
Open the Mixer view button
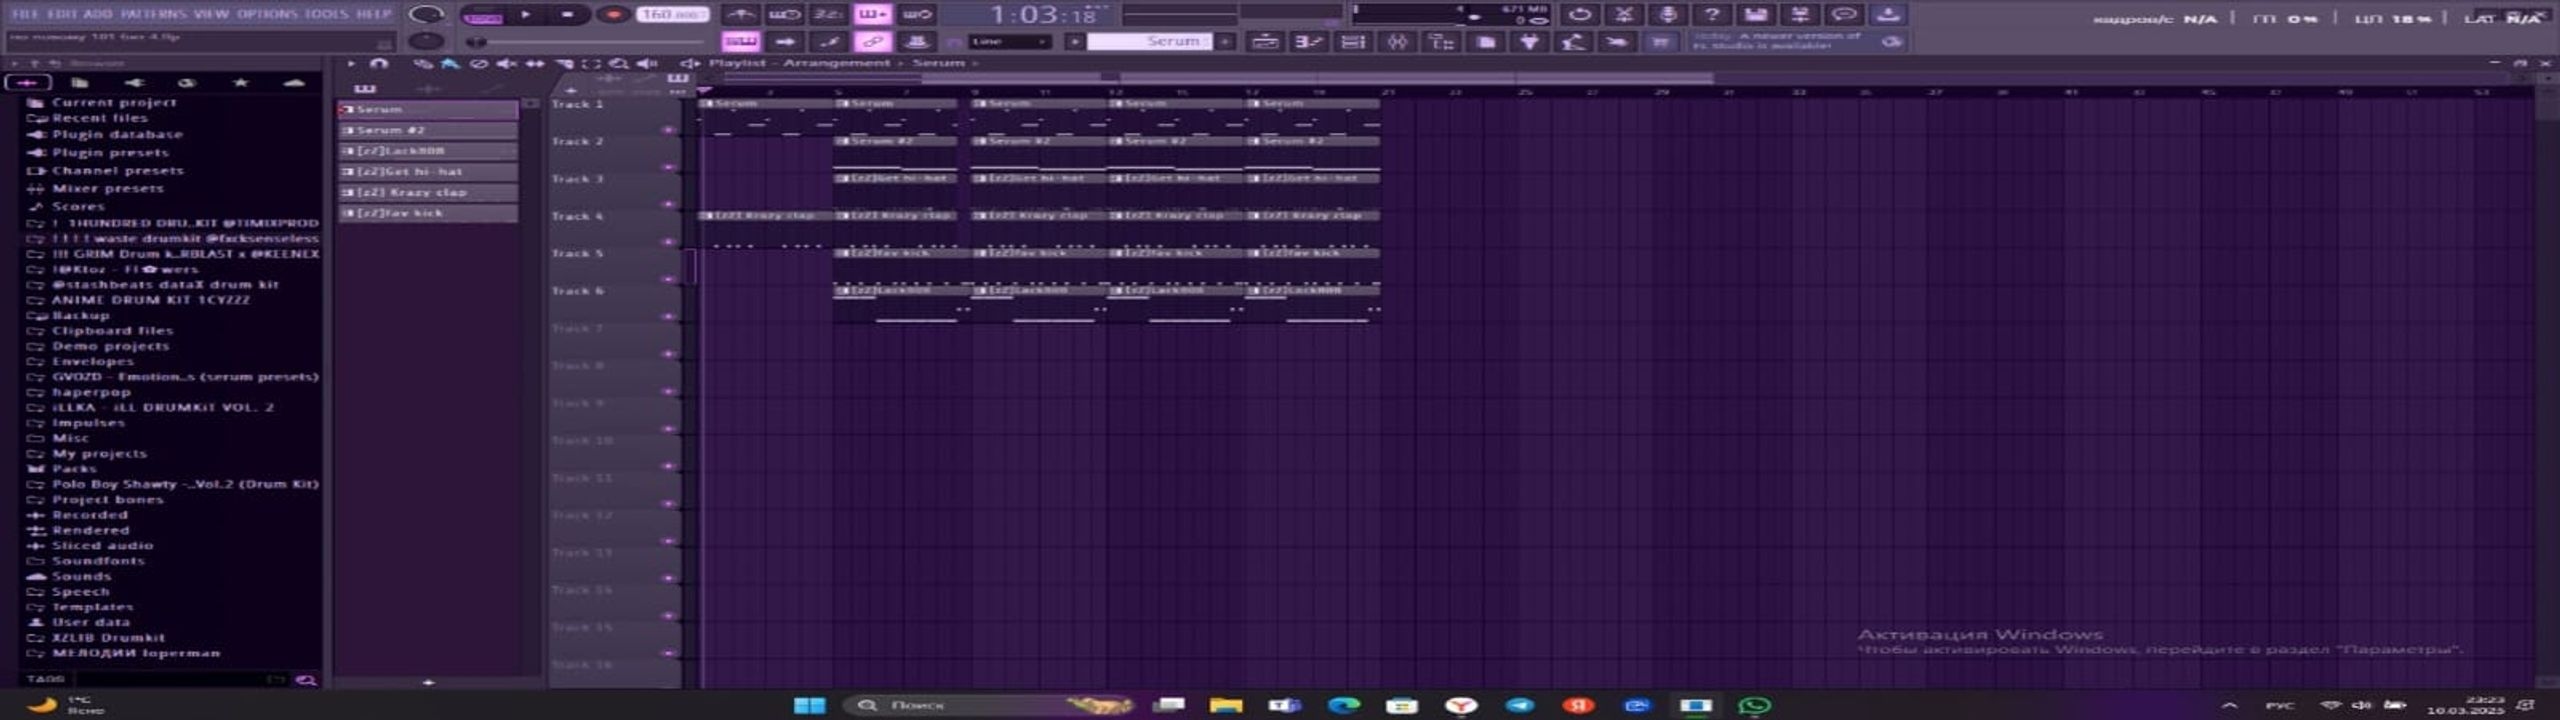[x=1397, y=41]
